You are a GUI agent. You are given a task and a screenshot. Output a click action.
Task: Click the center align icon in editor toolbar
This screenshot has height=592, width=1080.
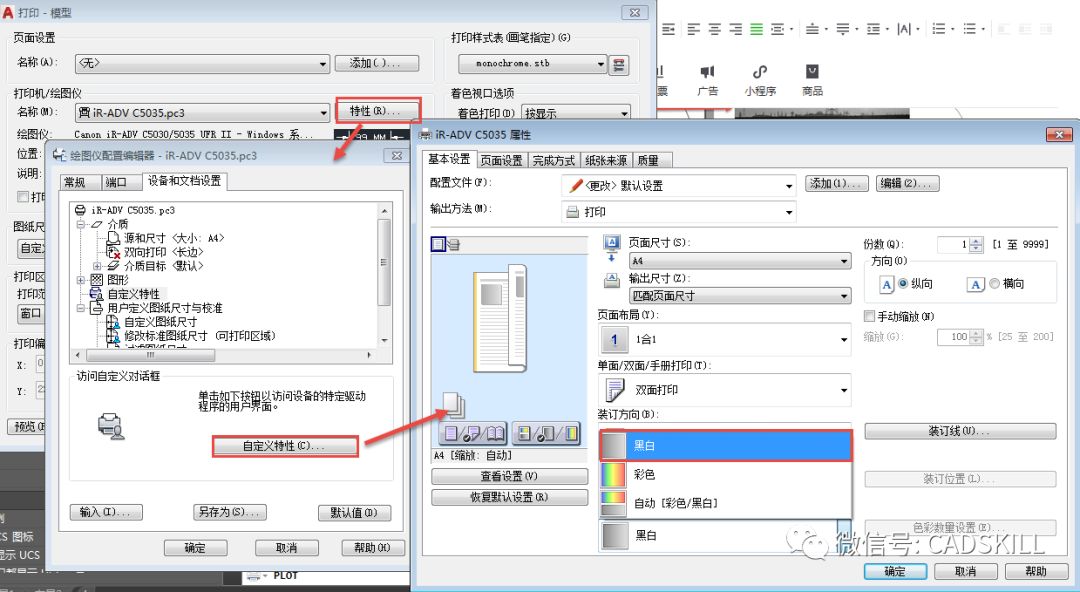click(x=715, y=29)
